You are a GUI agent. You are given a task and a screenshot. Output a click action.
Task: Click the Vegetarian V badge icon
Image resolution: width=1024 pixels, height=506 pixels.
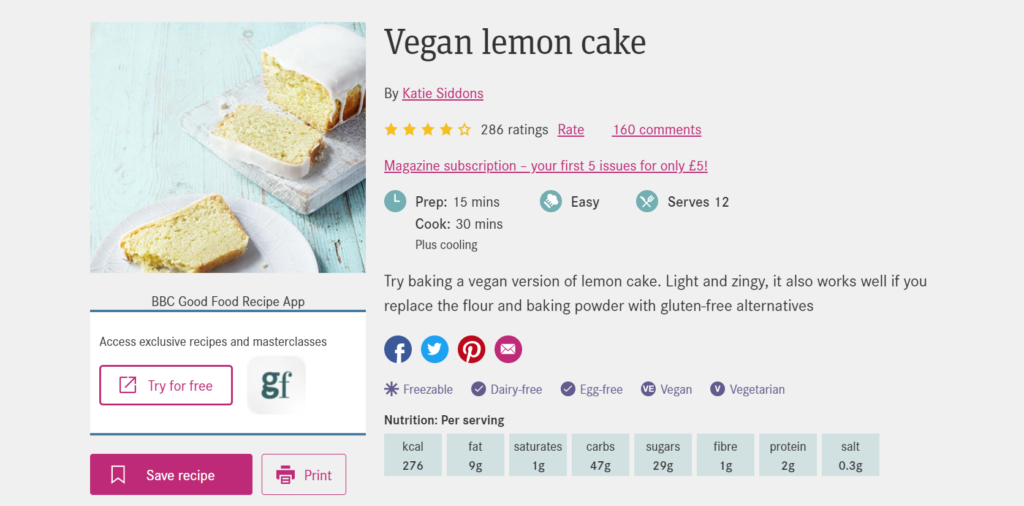[x=718, y=389]
